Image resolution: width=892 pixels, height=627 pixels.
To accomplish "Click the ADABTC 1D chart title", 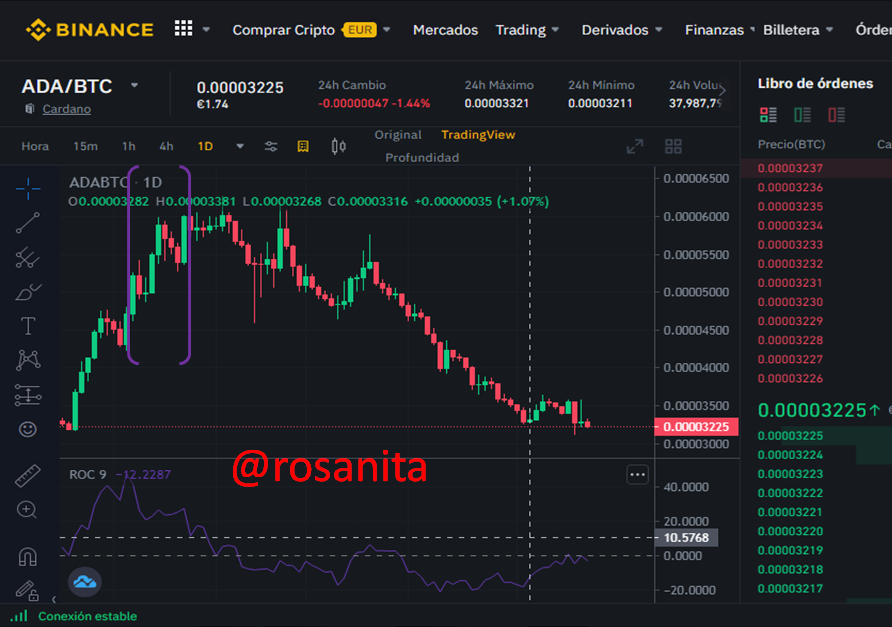I will tap(115, 182).
